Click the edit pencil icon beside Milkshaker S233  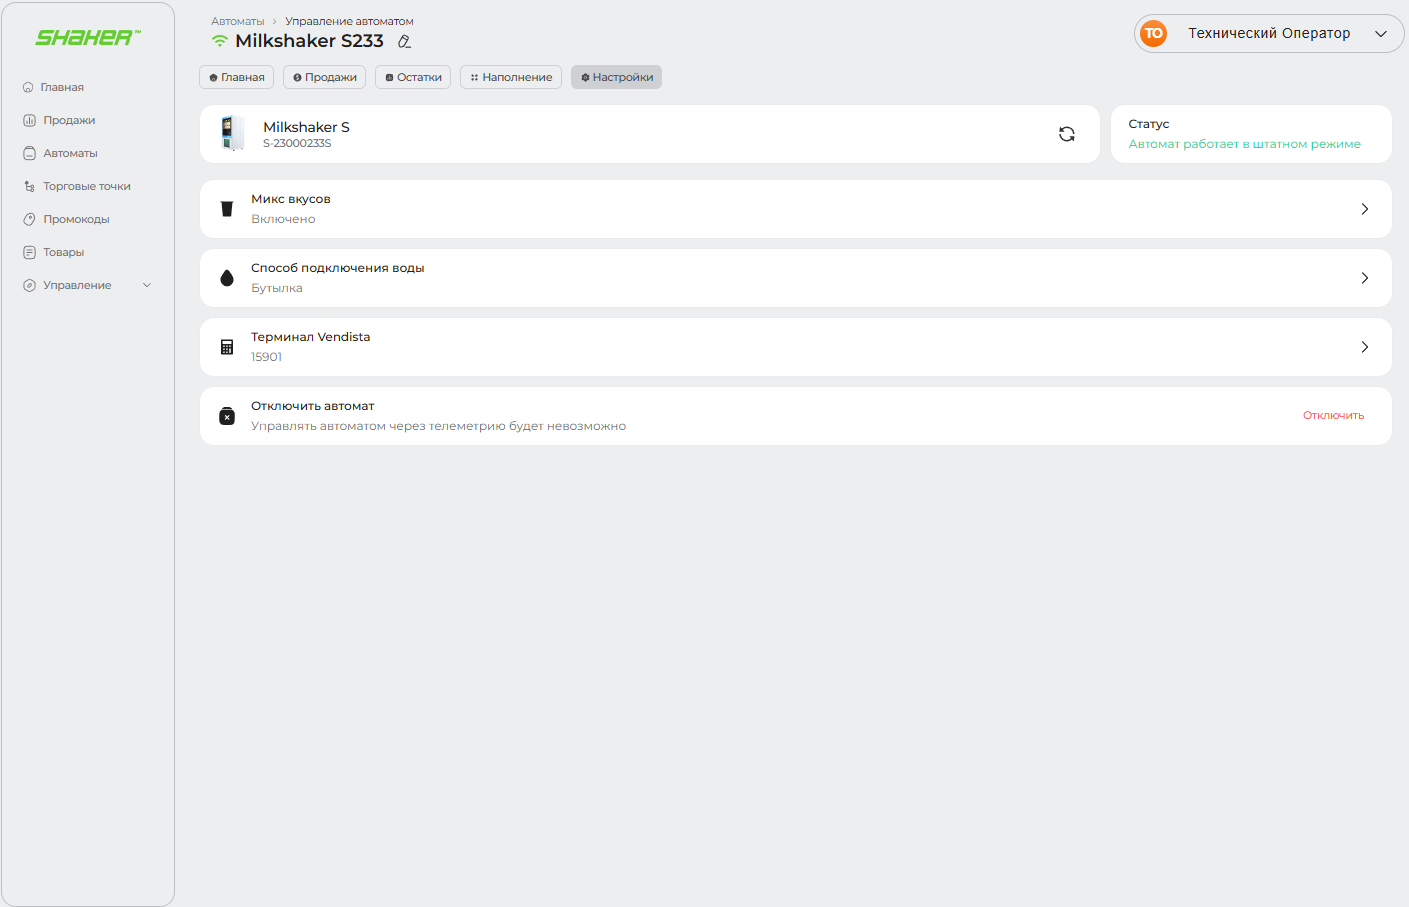(404, 42)
